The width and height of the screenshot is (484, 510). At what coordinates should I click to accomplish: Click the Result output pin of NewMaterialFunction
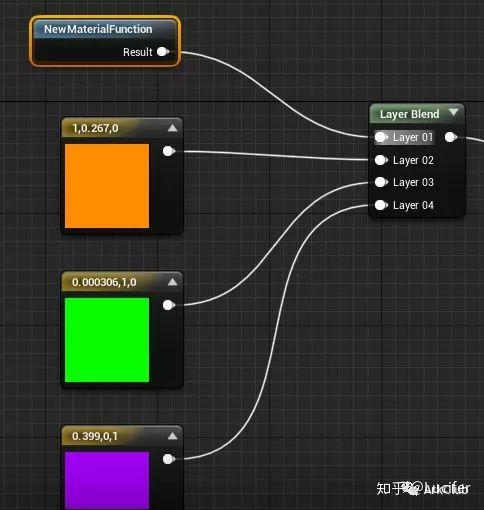tap(163, 52)
